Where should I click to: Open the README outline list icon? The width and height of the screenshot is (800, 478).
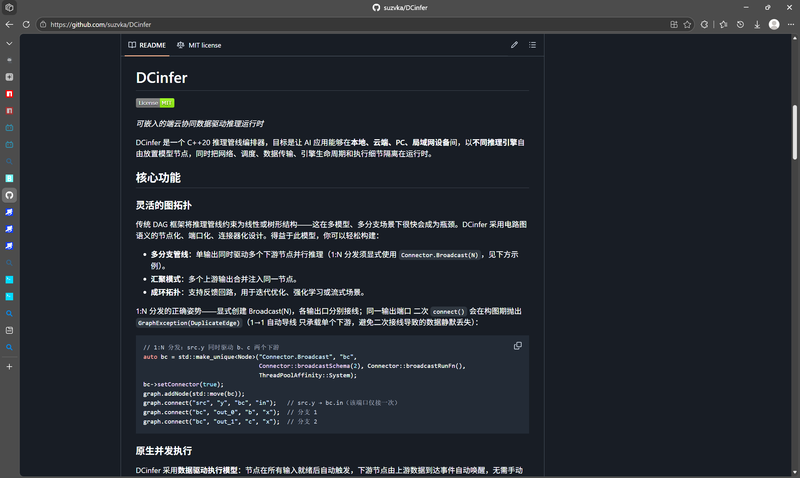532,45
